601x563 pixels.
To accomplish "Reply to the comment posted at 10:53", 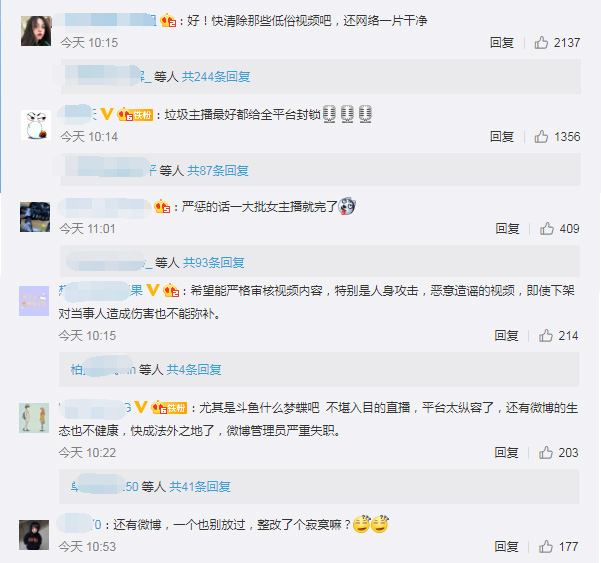I will coord(506,547).
